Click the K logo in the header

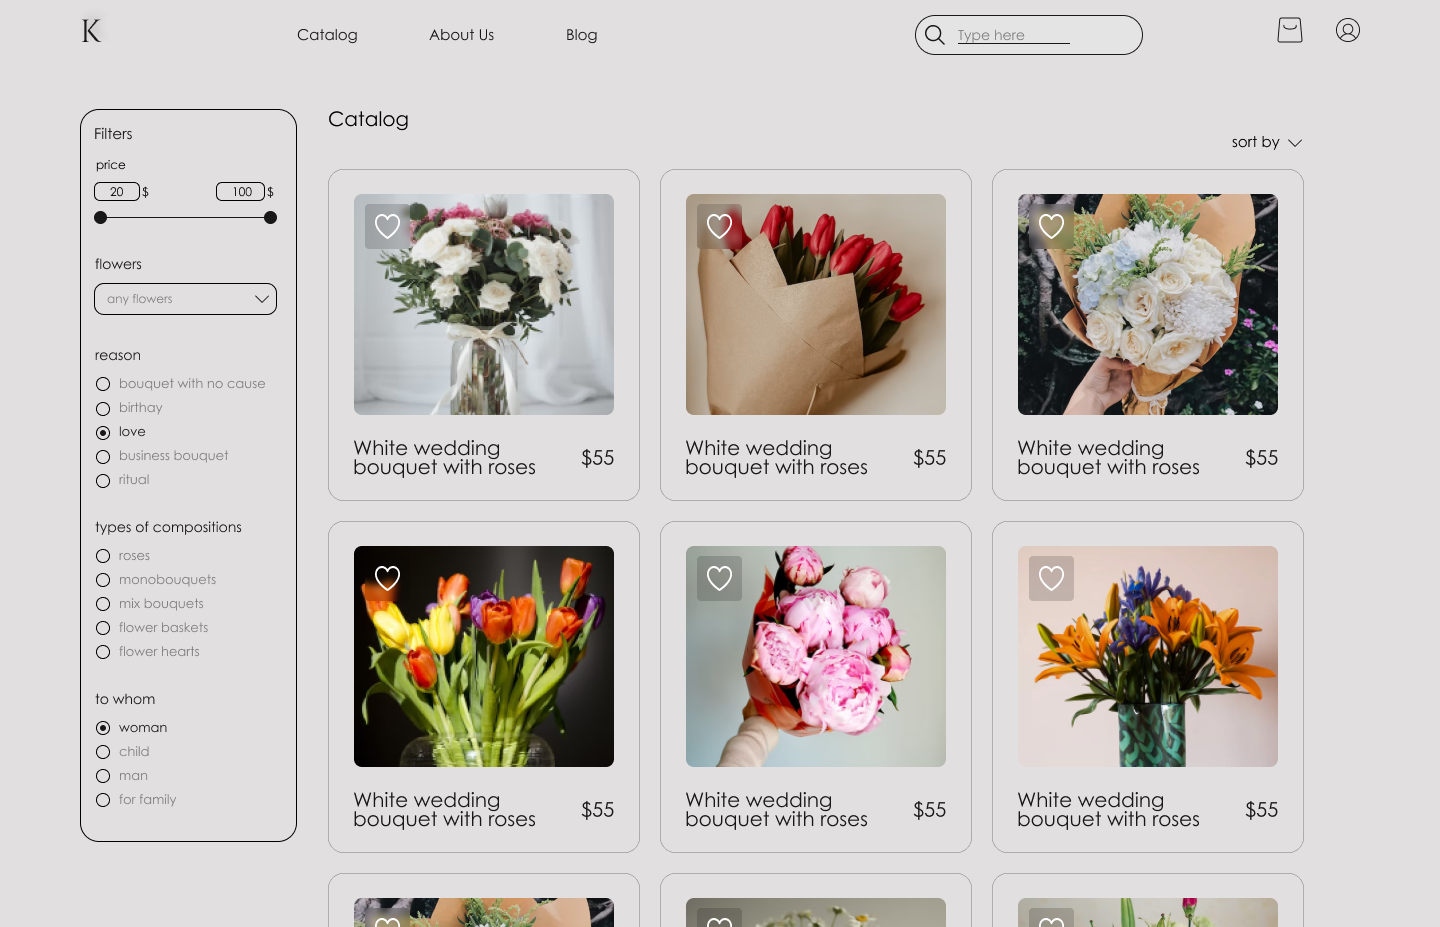point(92,31)
